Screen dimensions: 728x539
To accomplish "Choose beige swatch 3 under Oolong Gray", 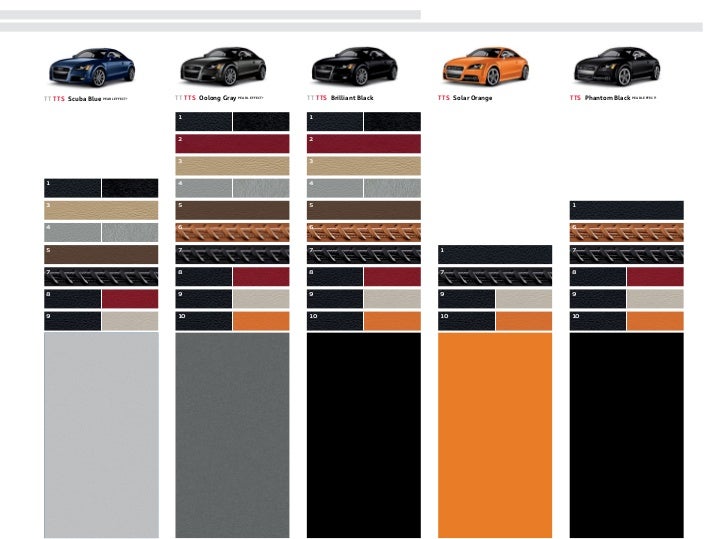I will (232, 166).
